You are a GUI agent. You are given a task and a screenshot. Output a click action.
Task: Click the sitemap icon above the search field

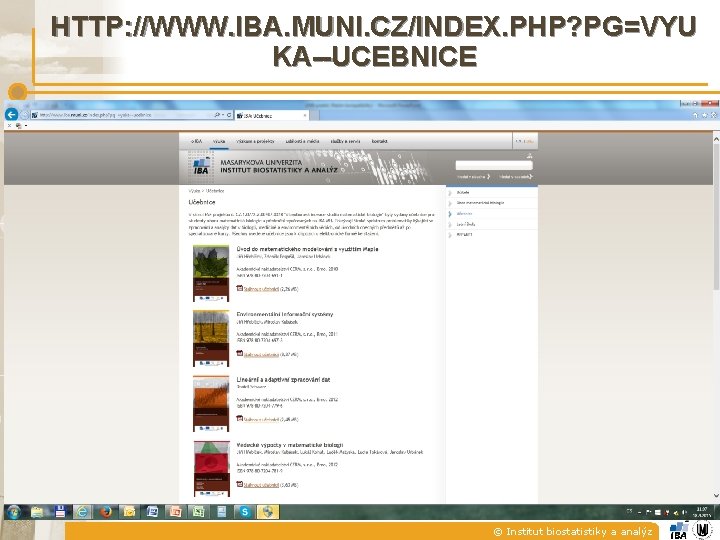click(529, 156)
